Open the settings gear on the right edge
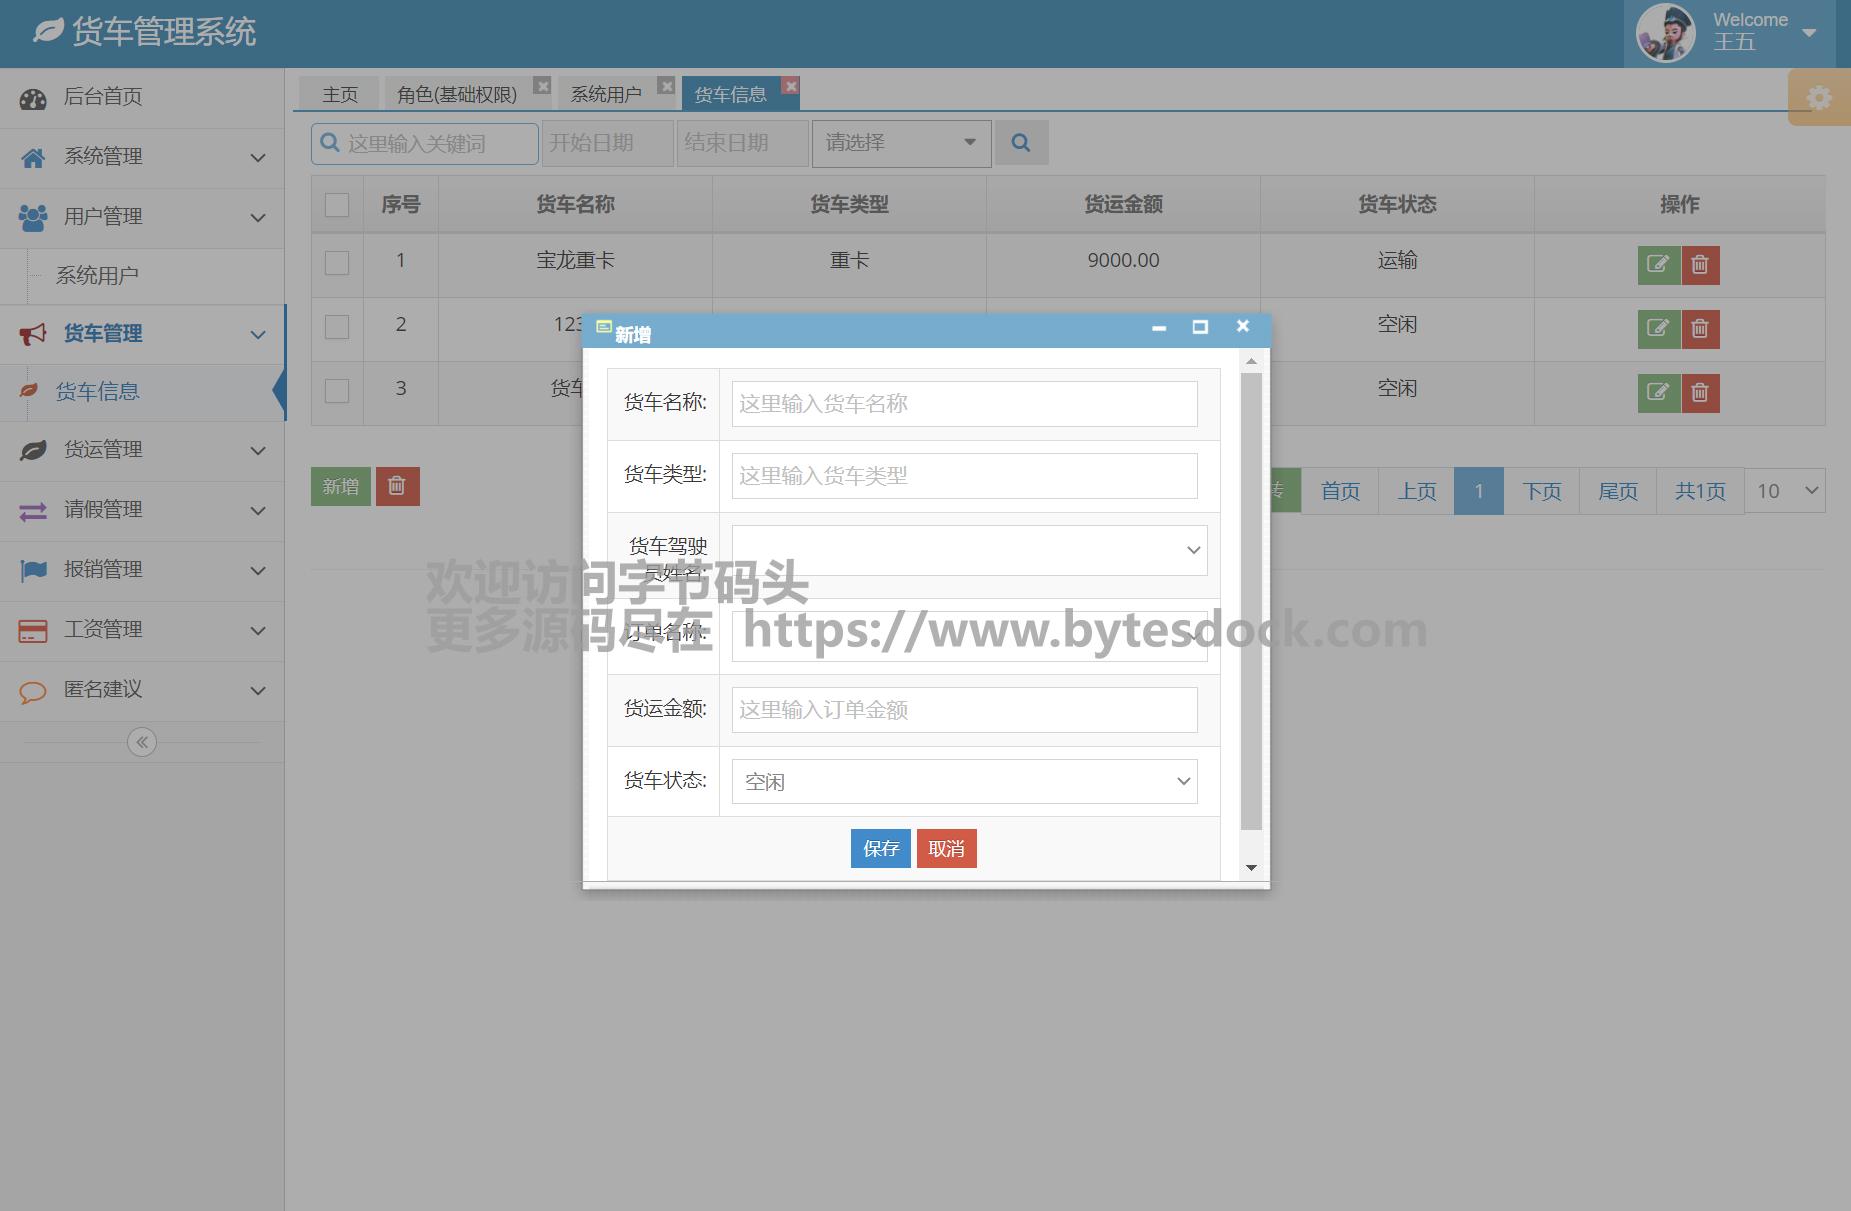Image resolution: width=1851 pixels, height=1211 pixels. [1819, 98]
